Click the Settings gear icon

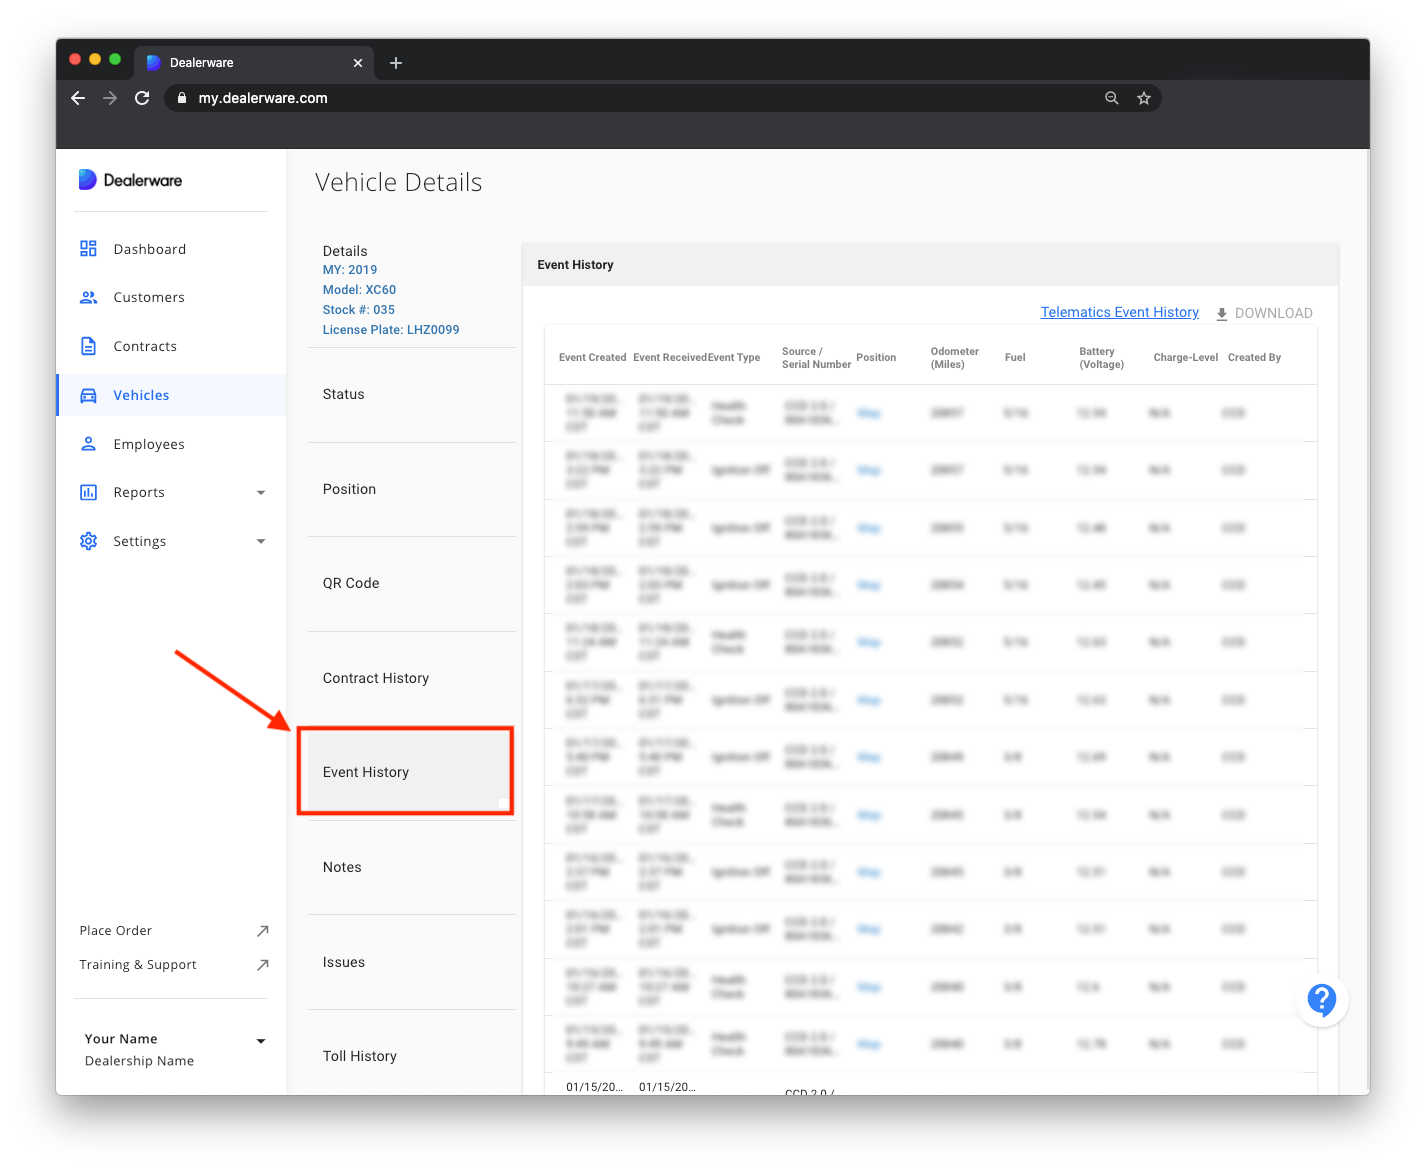88,541
